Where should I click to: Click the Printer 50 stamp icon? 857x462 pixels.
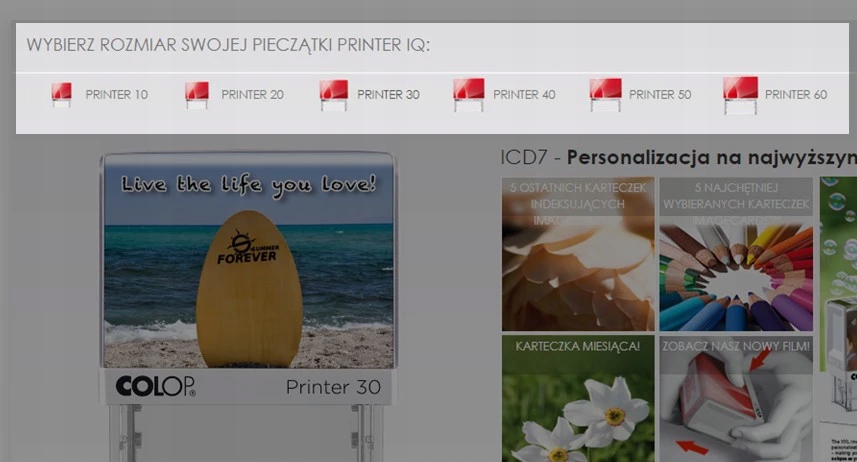click(x=605, y=95)
